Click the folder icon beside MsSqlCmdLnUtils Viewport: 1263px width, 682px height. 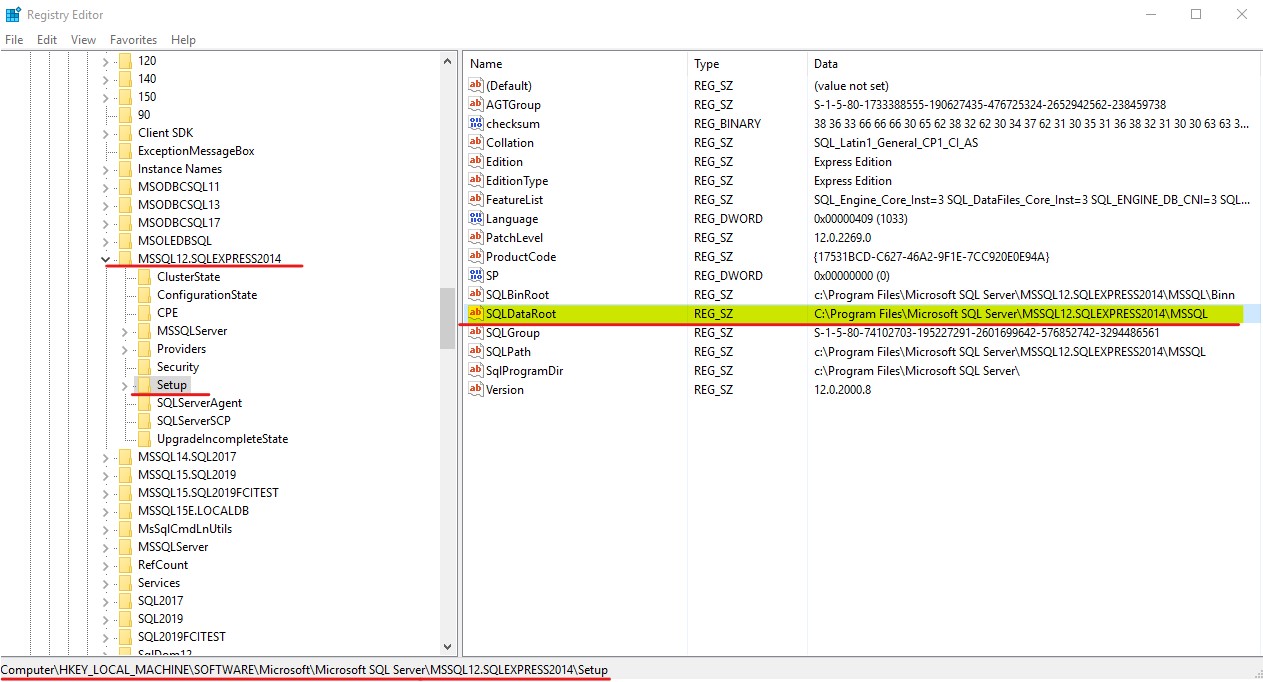(125, 529)
